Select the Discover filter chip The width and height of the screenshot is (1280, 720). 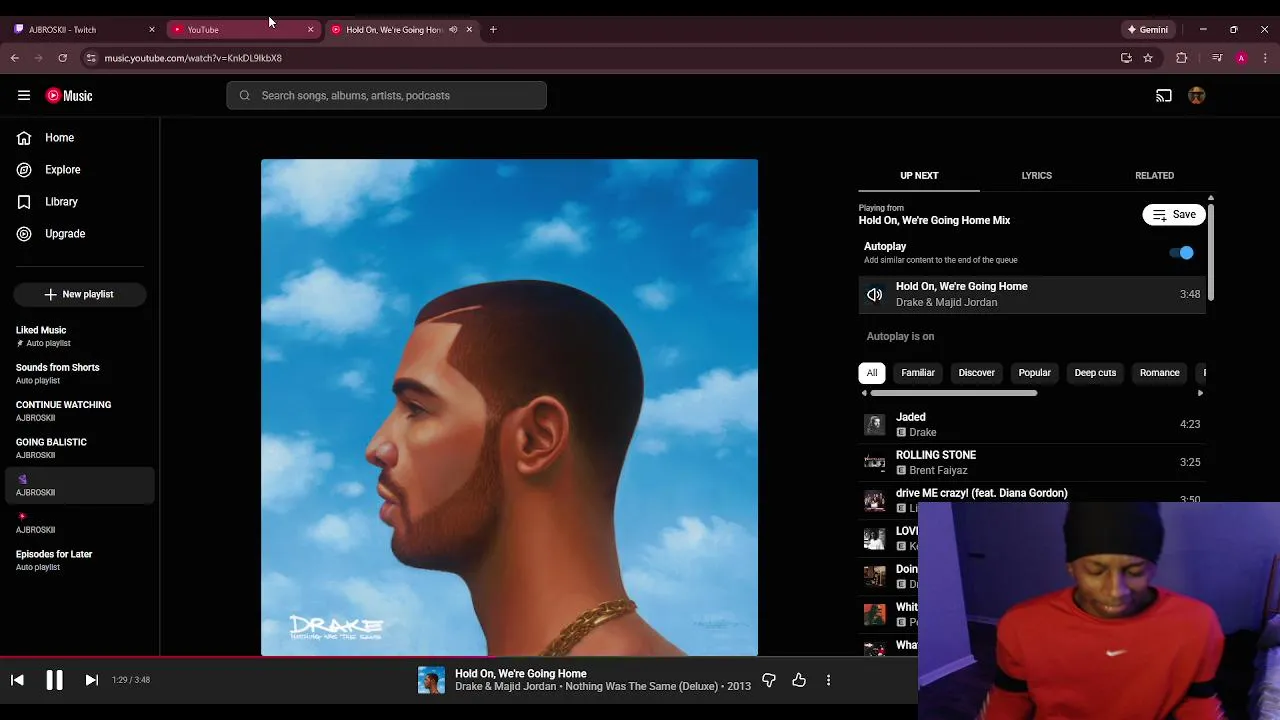pos(977,373)
